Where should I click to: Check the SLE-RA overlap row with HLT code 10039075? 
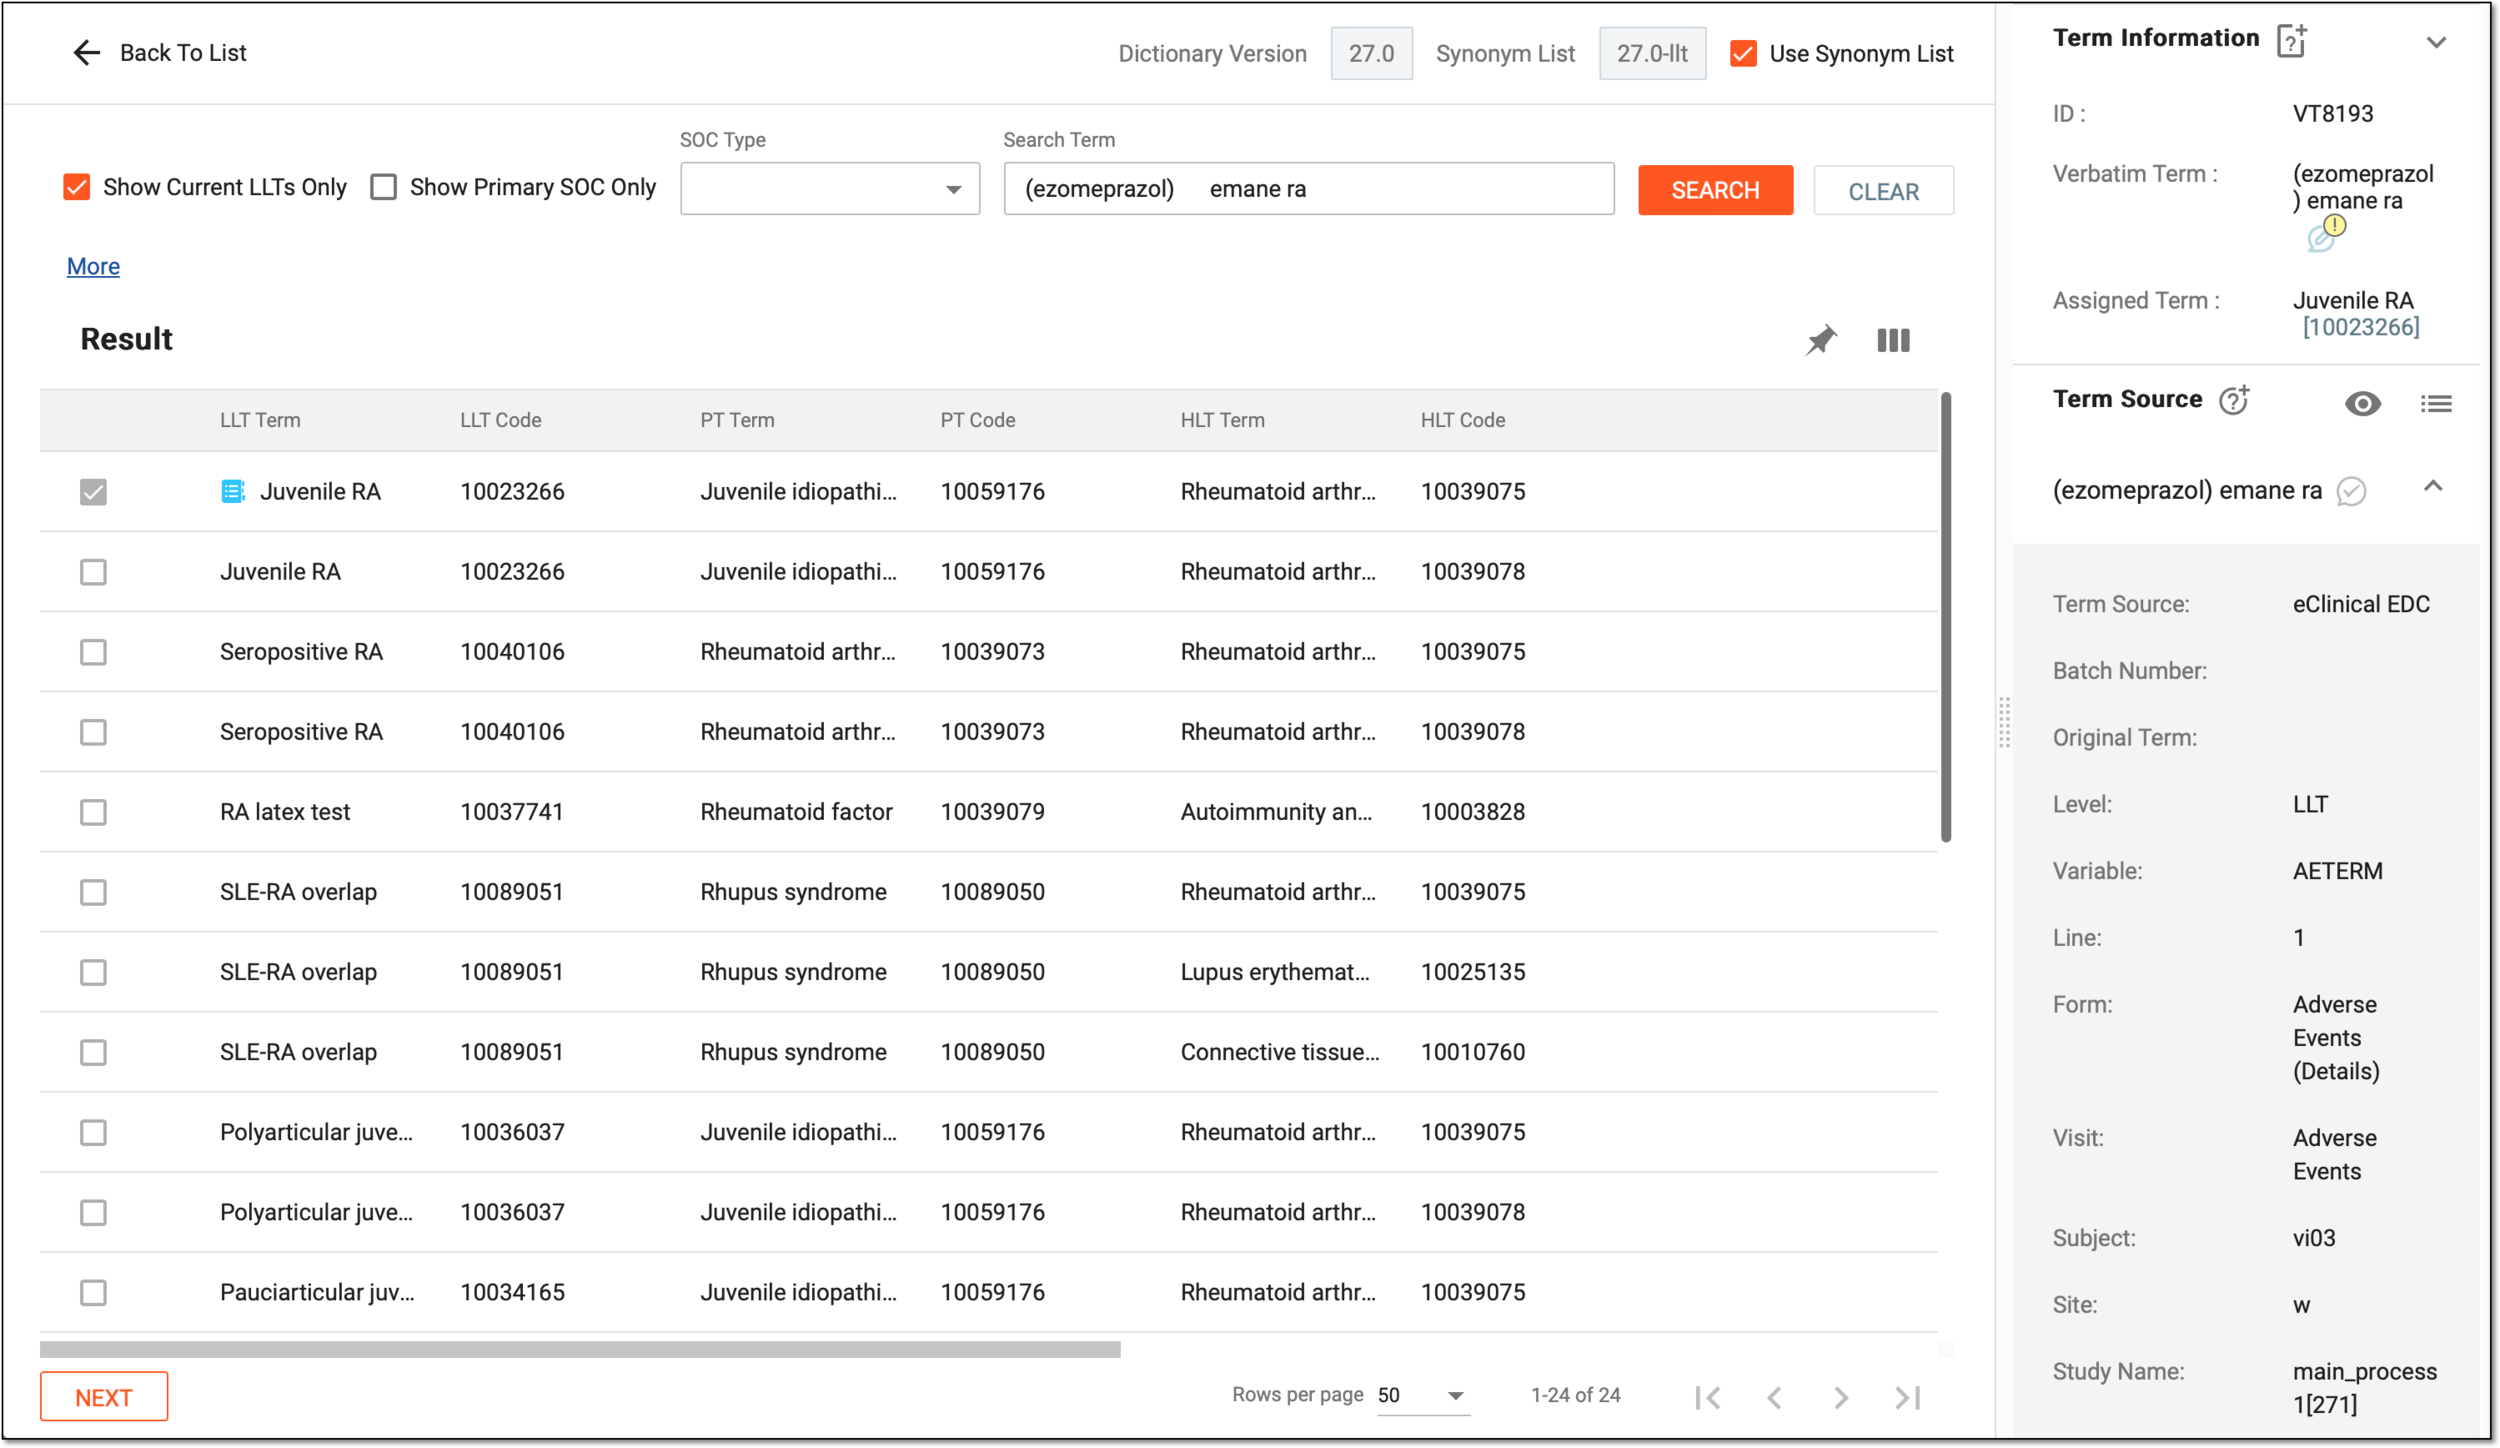click(x=93, y=892)
